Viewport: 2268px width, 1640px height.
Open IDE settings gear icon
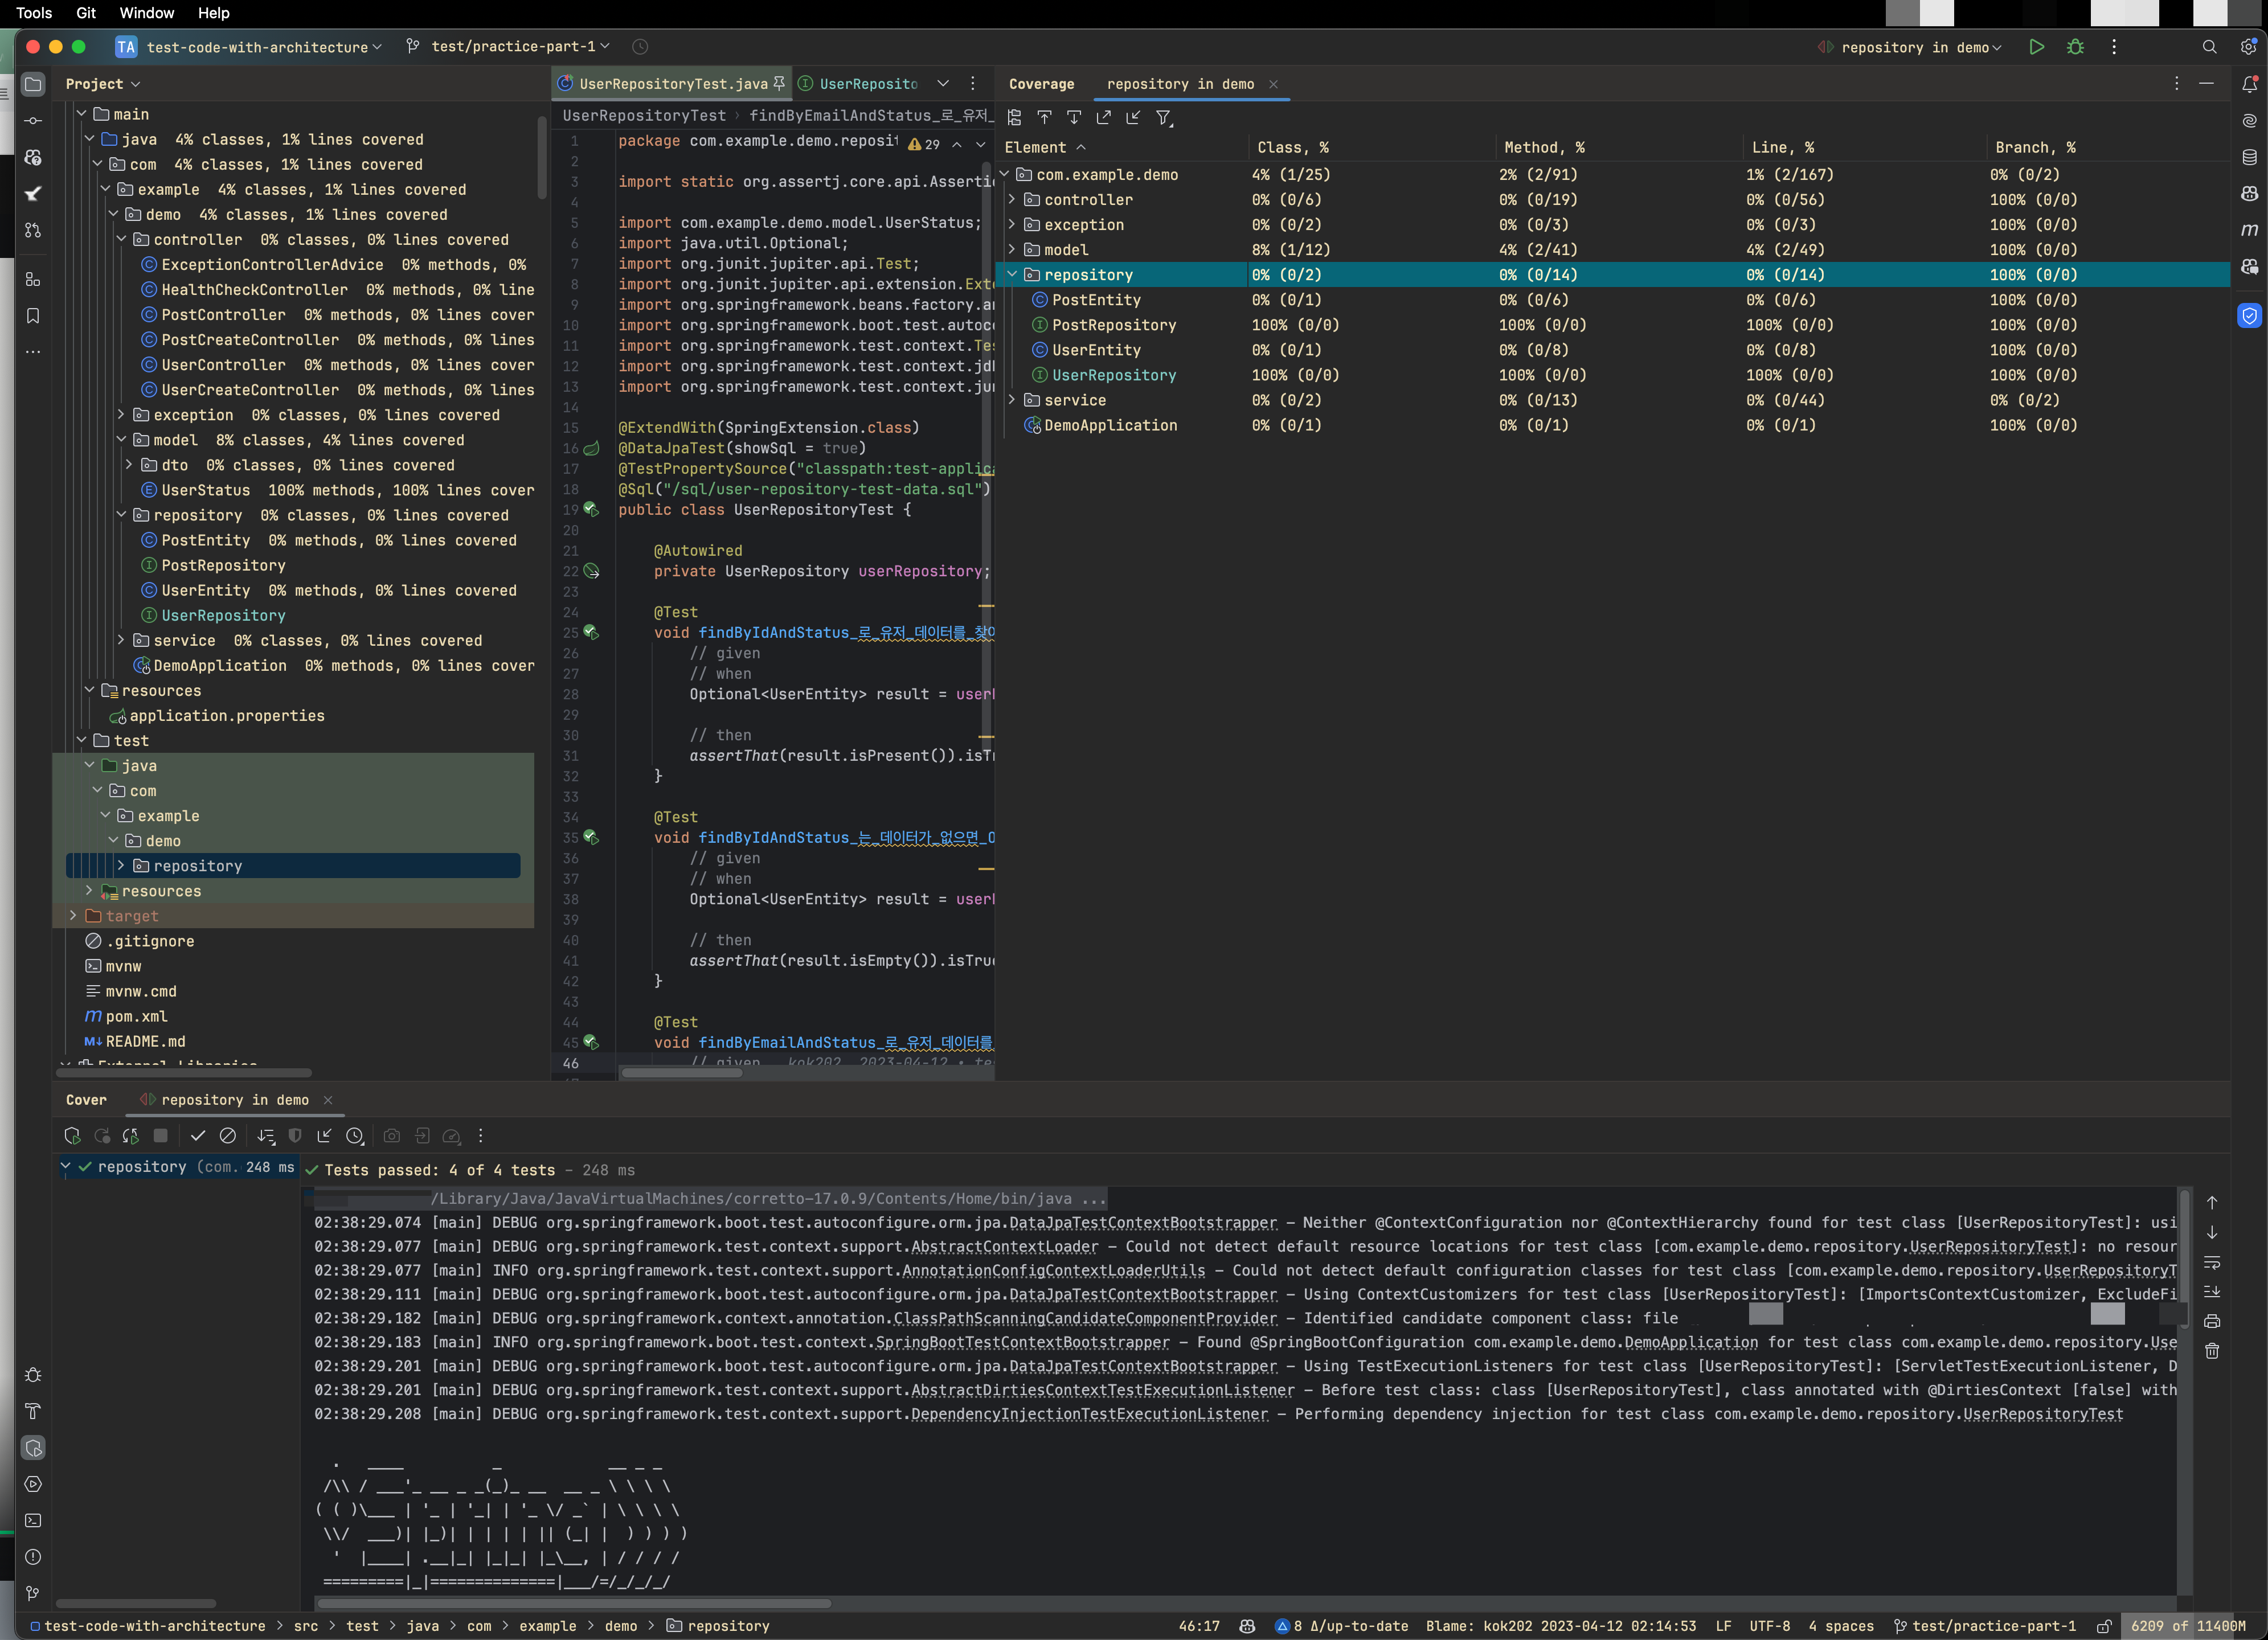tap(2248, 47)
